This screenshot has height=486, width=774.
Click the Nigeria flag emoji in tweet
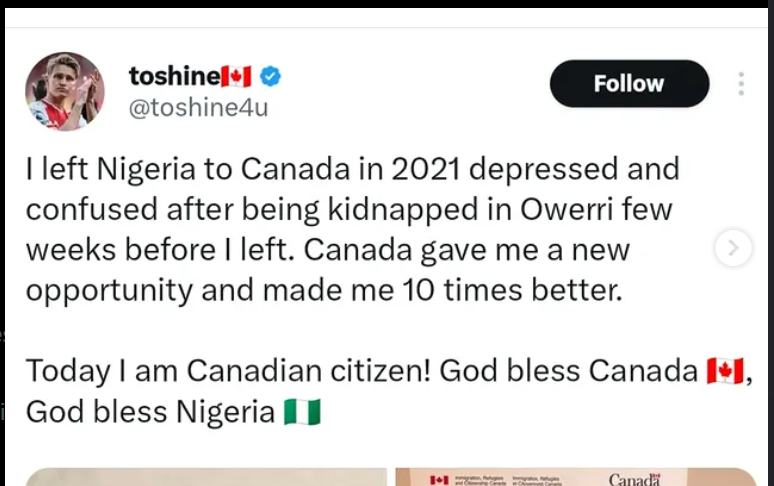[x=302, y=412]
